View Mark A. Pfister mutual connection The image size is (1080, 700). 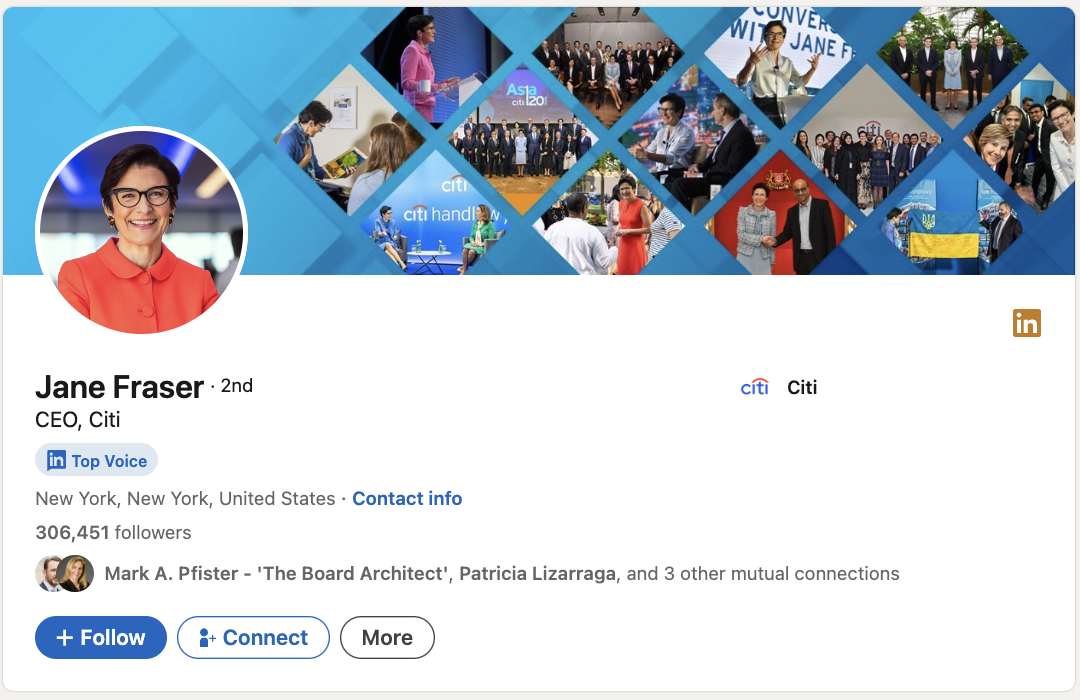(x=276, y=573)
